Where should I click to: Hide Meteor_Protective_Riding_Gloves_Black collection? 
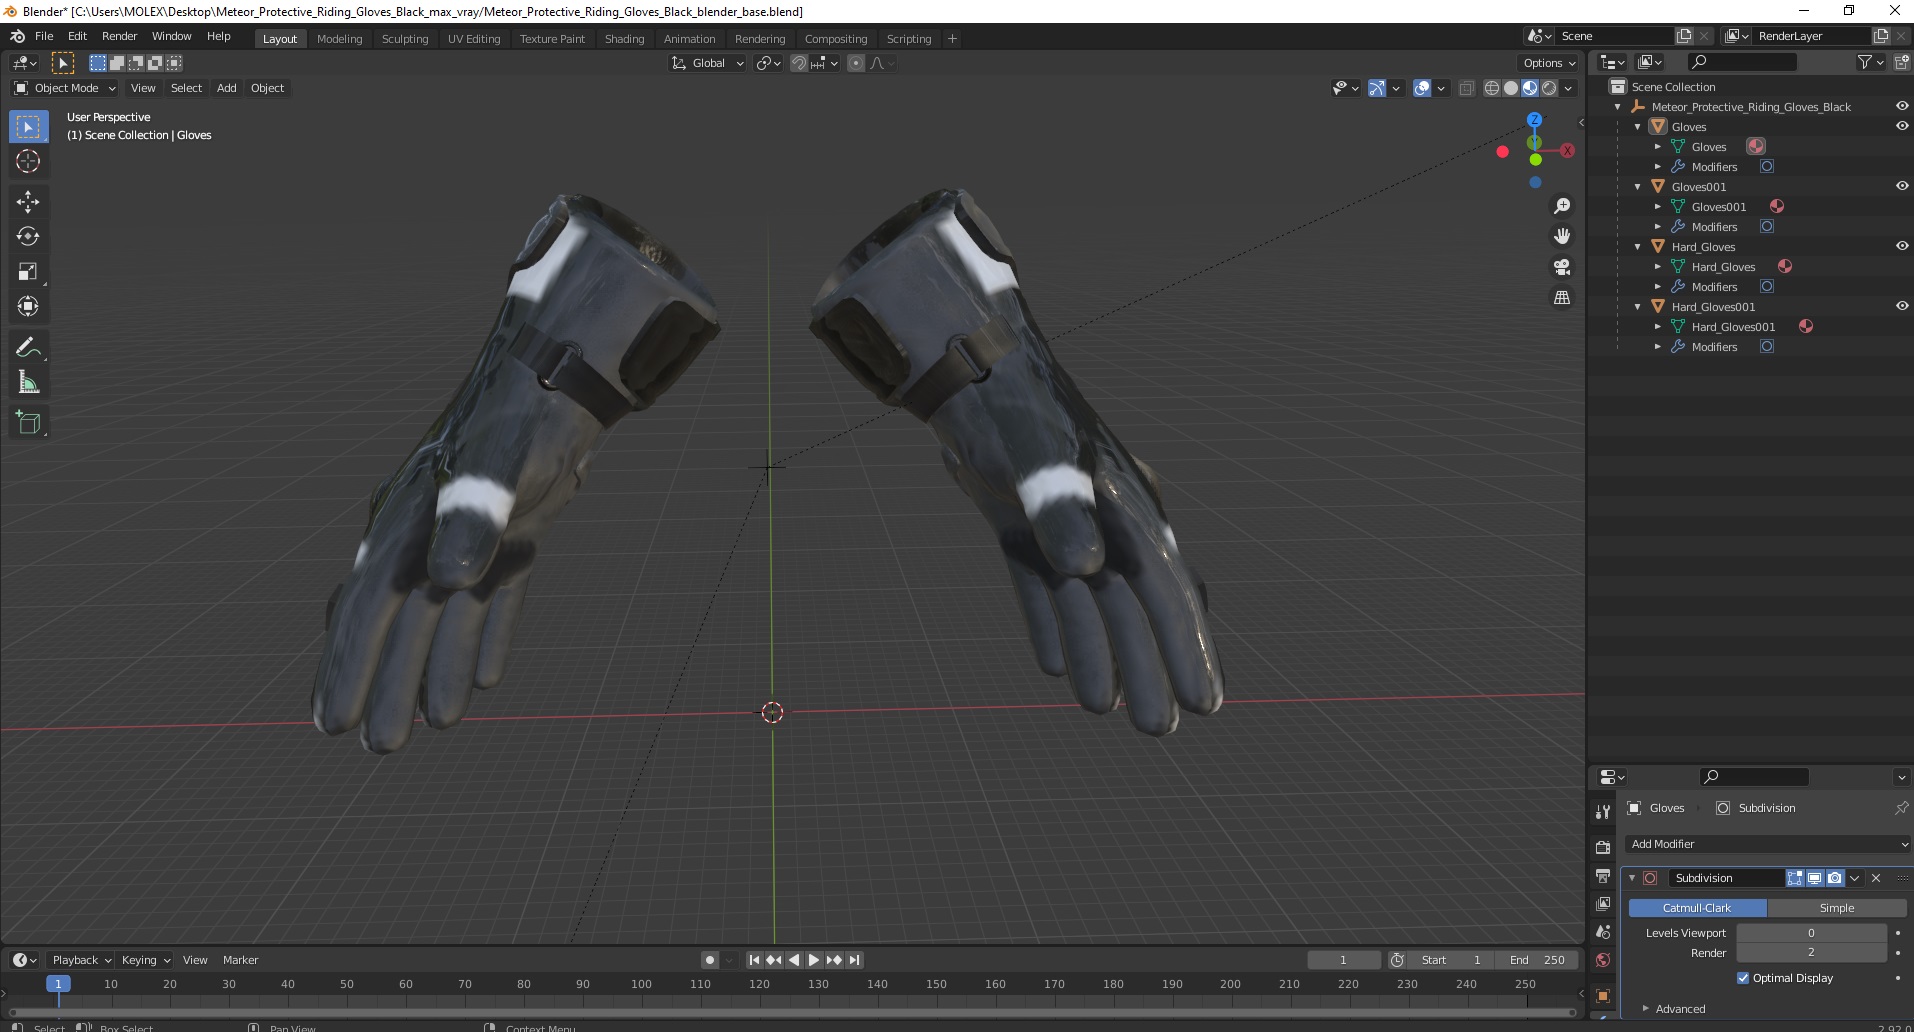click(1901, 106)
